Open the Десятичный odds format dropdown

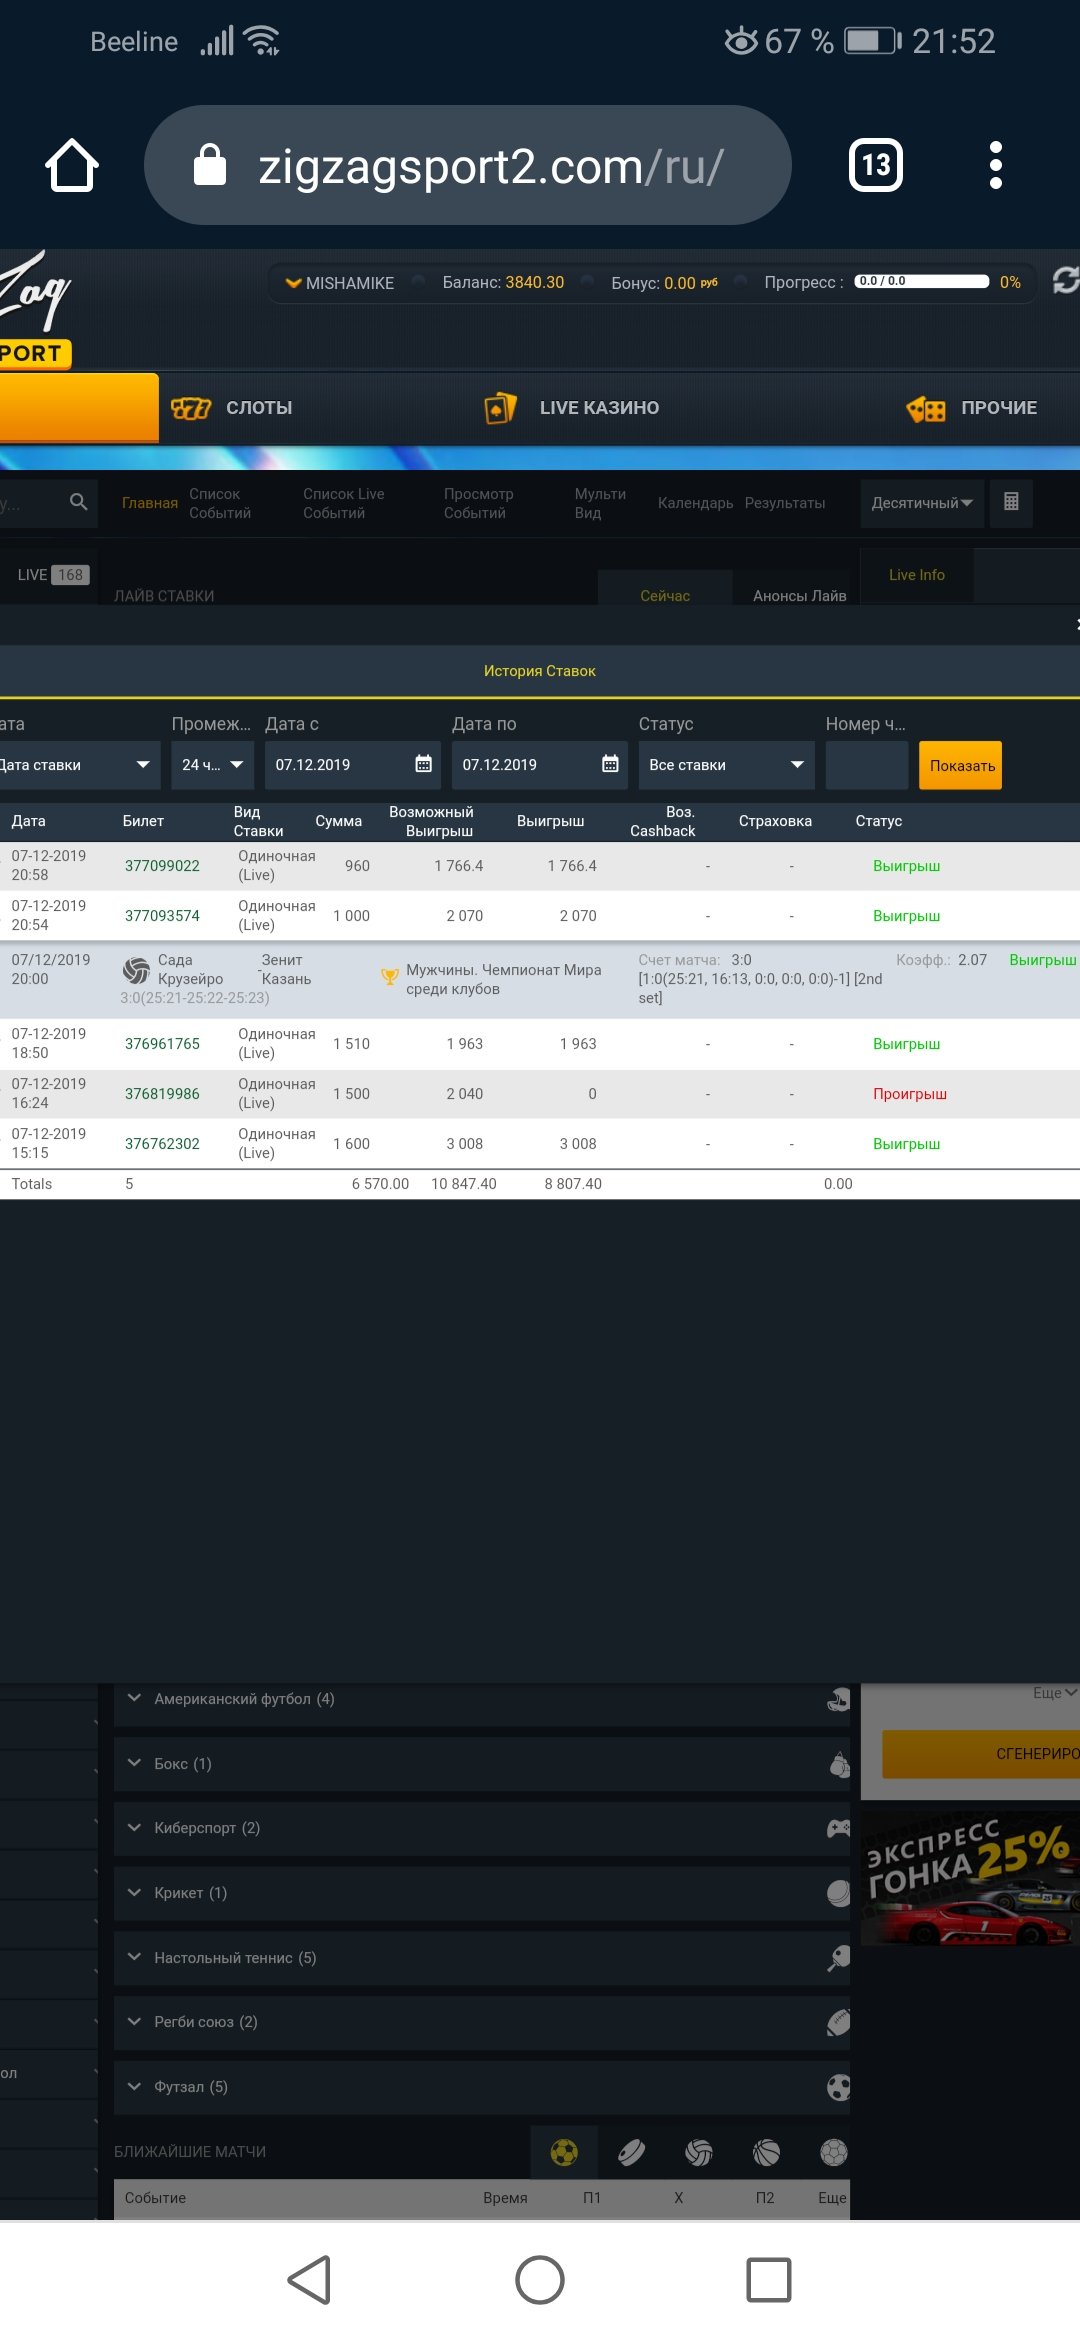pyautogui.click(x=921, y=503)
